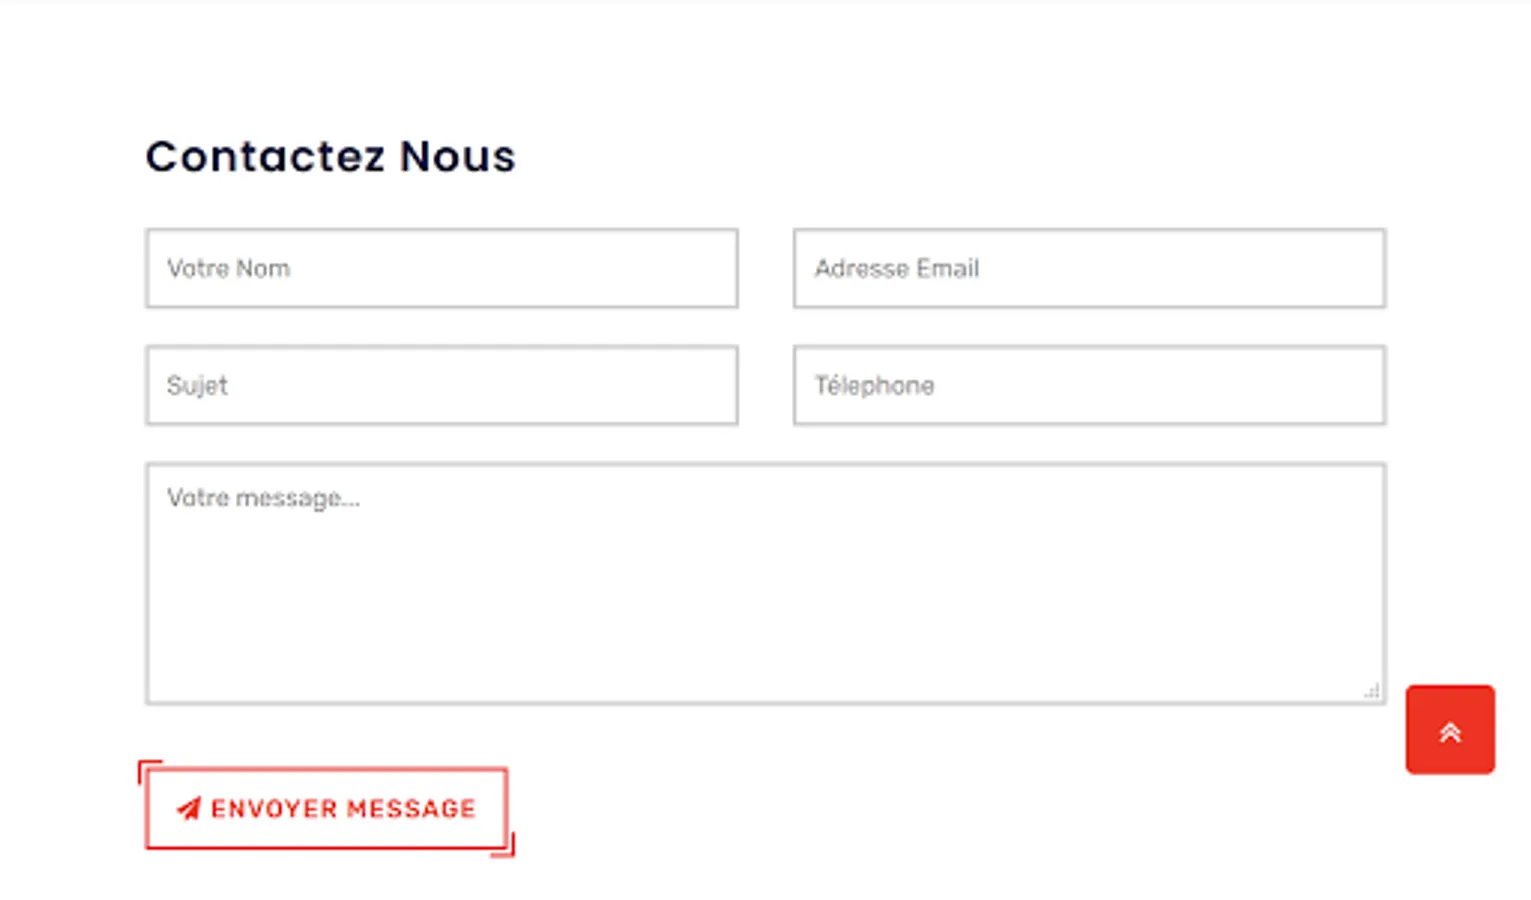Click the 'Adresse Email' placeholder text
1531x900 pixels.
896,268
